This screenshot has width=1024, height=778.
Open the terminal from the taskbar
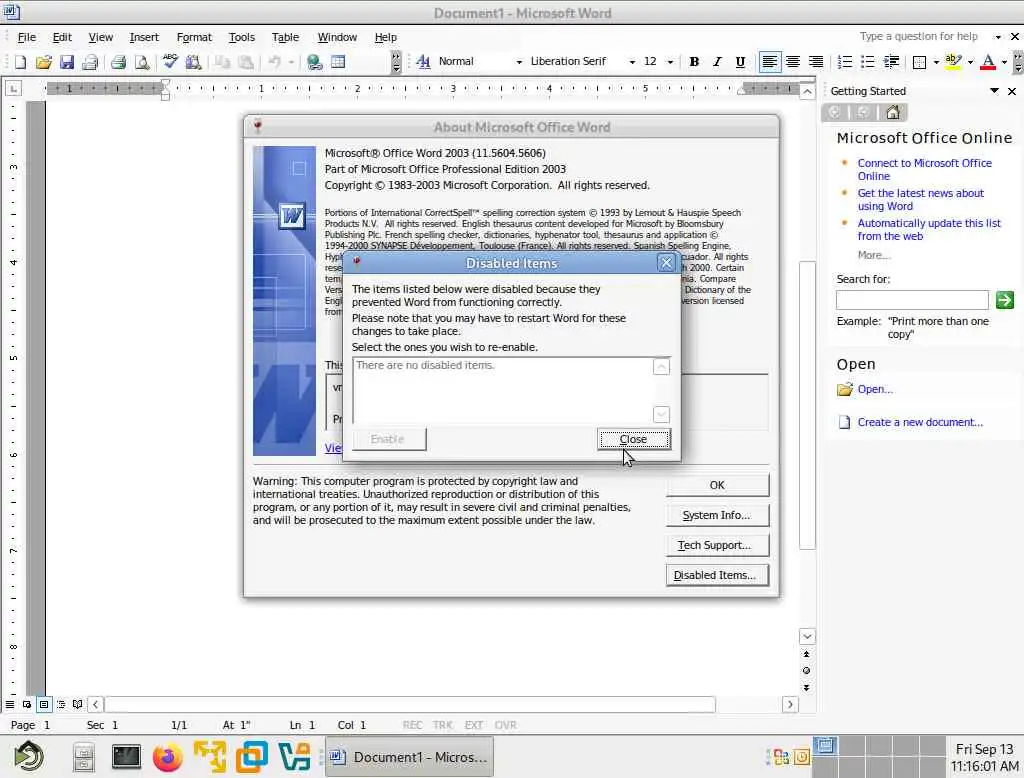tap(126, 757)
